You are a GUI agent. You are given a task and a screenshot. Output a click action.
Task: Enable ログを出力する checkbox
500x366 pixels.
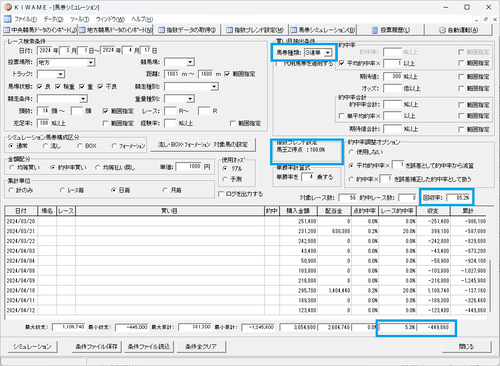point(221,194)
